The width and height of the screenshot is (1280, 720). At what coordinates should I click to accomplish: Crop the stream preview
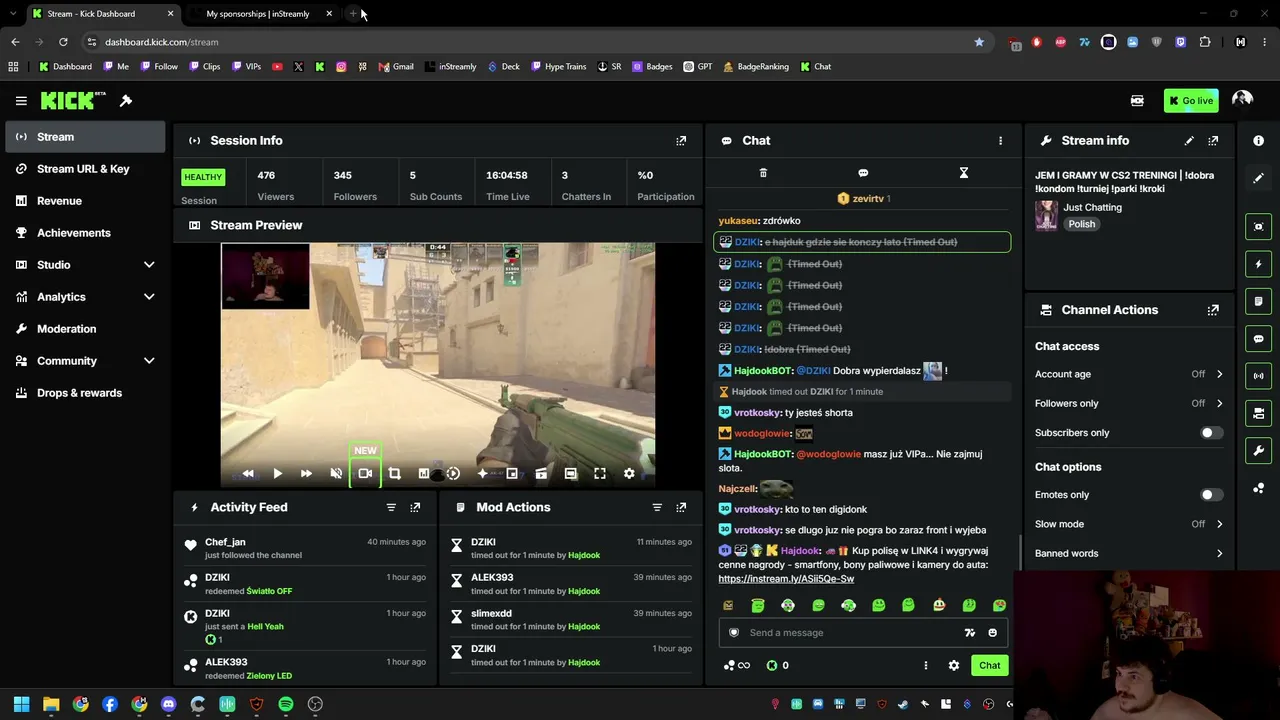(x=394, y=473)
